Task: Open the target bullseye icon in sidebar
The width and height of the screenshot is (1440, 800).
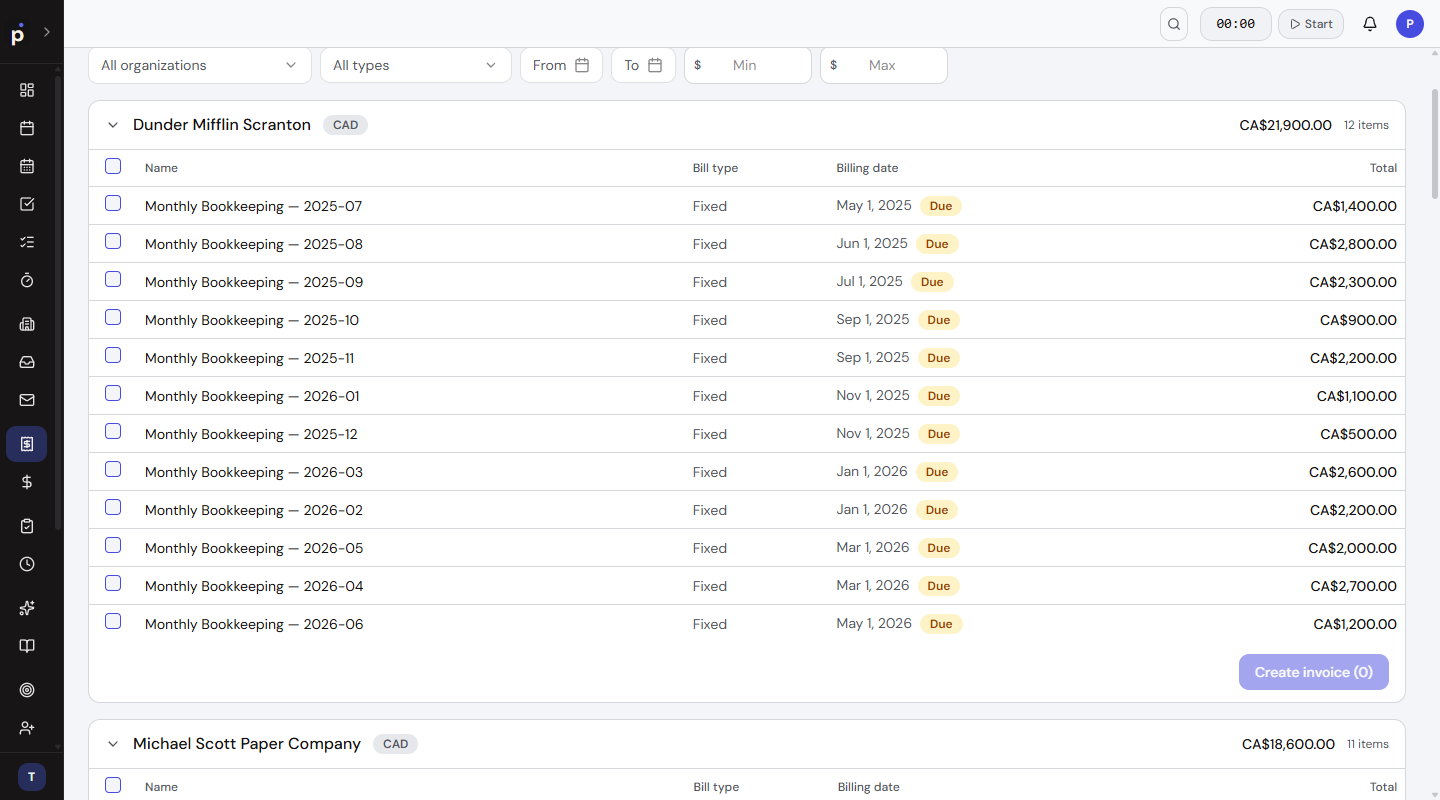Action: (27, 690)
